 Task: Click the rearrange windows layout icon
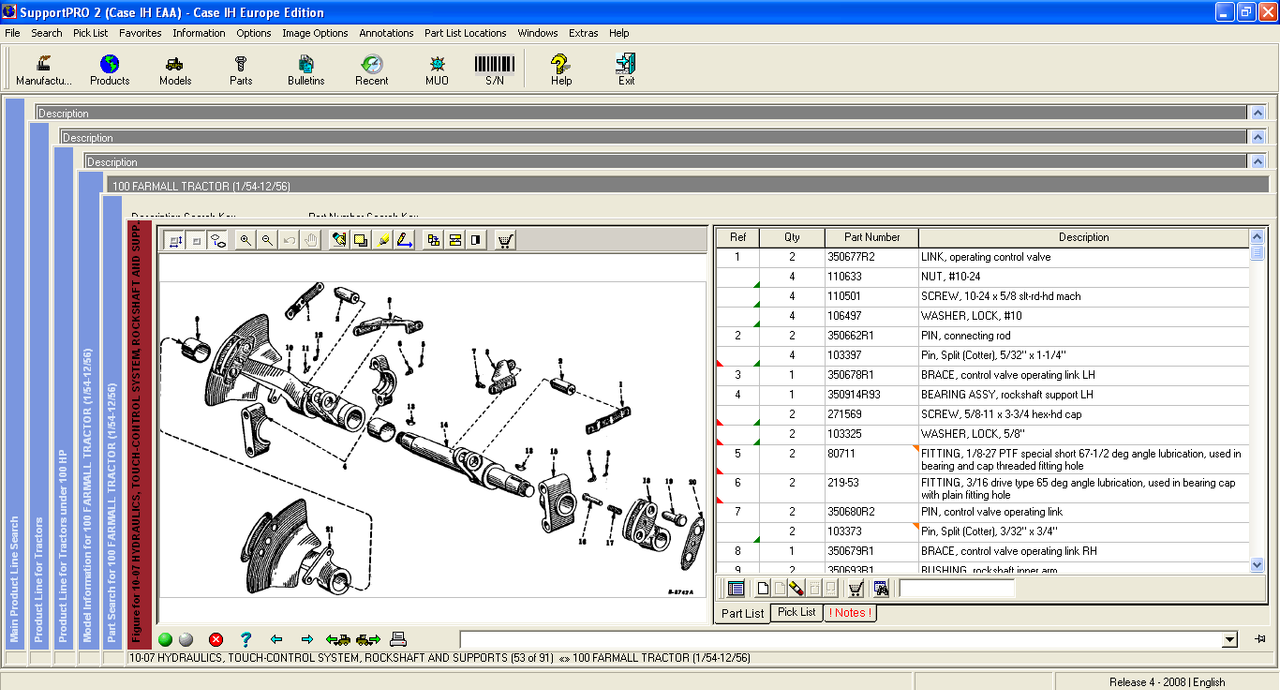tap(433, 240)
